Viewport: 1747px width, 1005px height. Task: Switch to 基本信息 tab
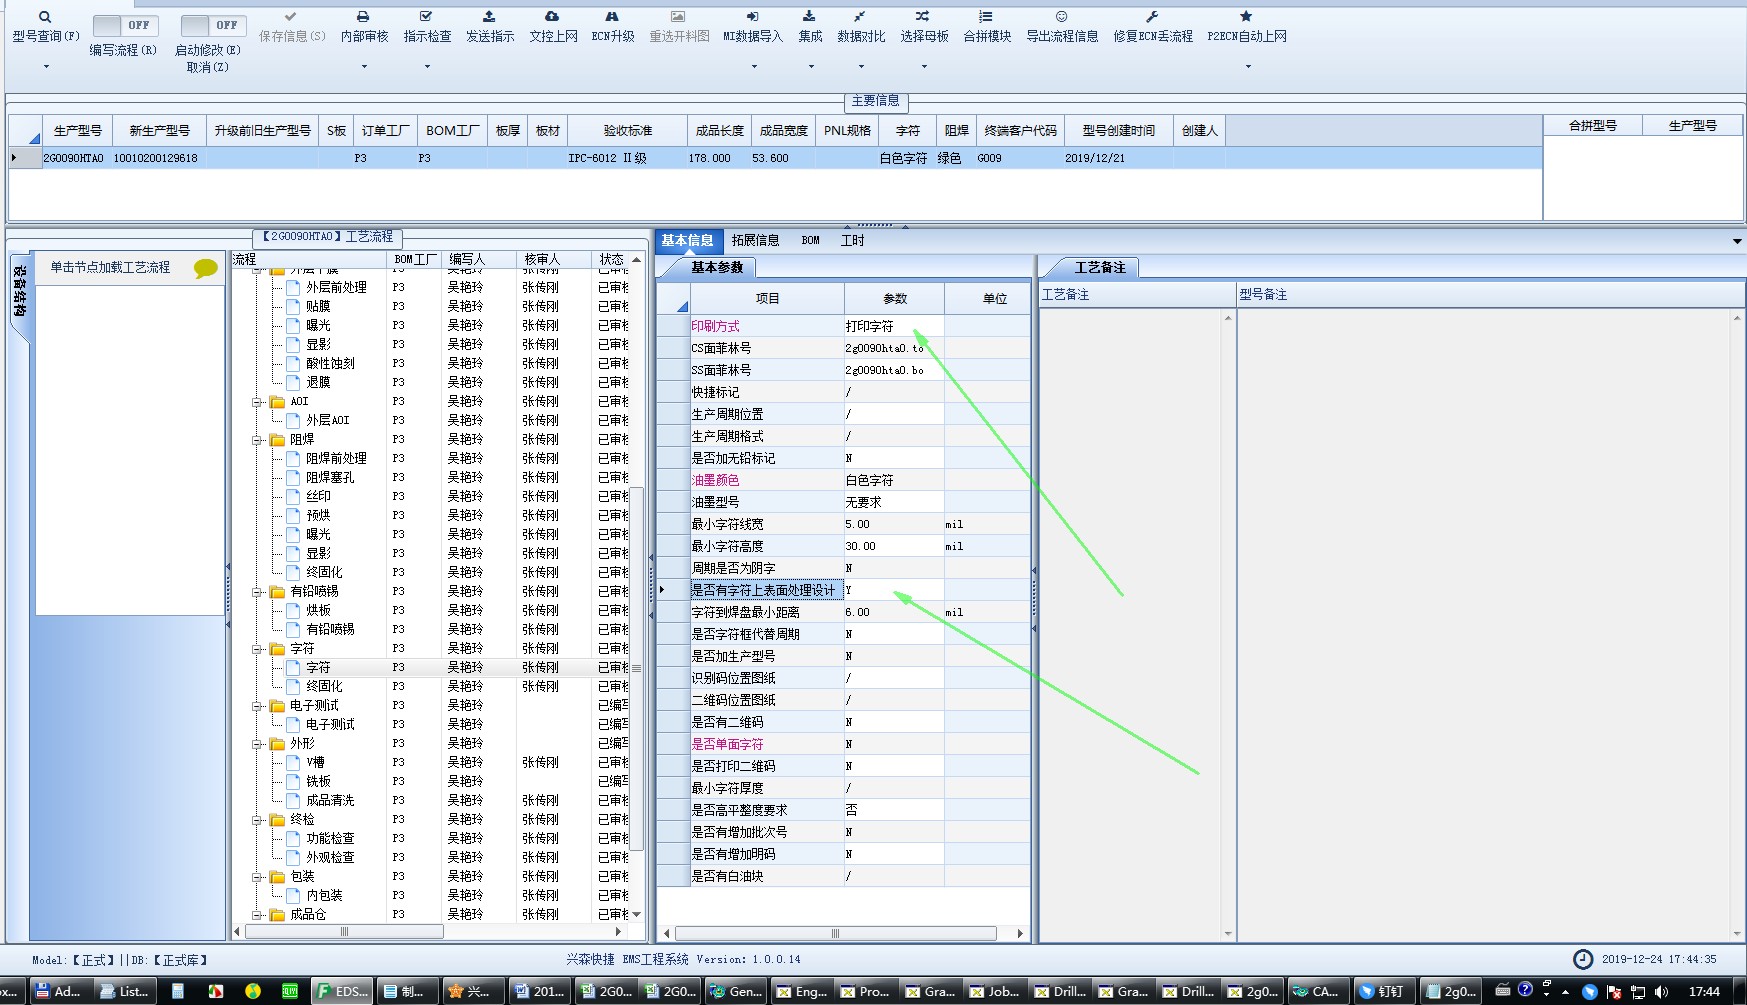[687, 240]
